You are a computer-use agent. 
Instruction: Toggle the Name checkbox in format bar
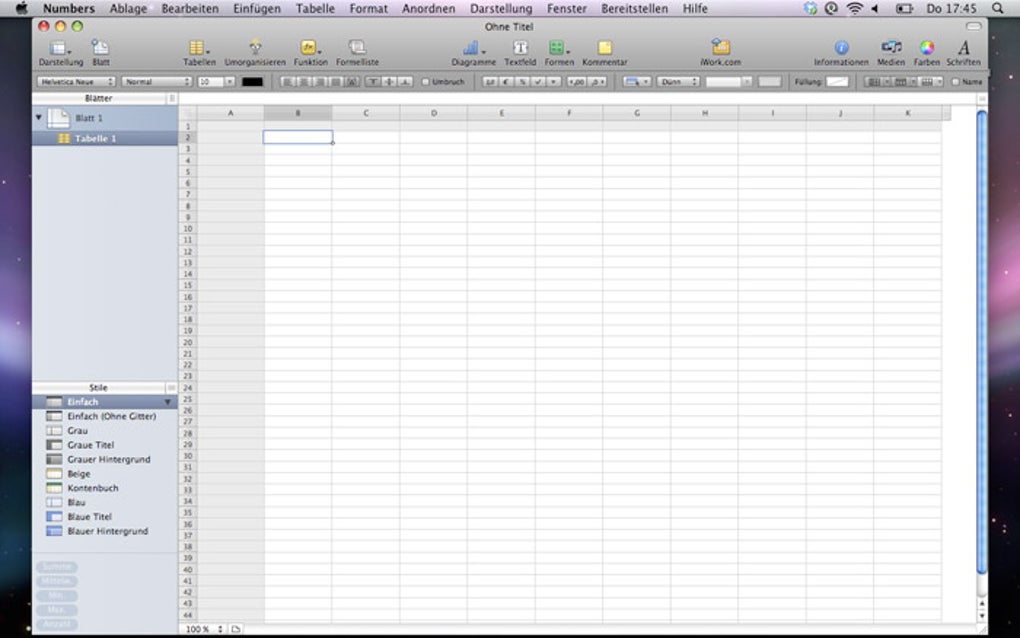[956, 82]
